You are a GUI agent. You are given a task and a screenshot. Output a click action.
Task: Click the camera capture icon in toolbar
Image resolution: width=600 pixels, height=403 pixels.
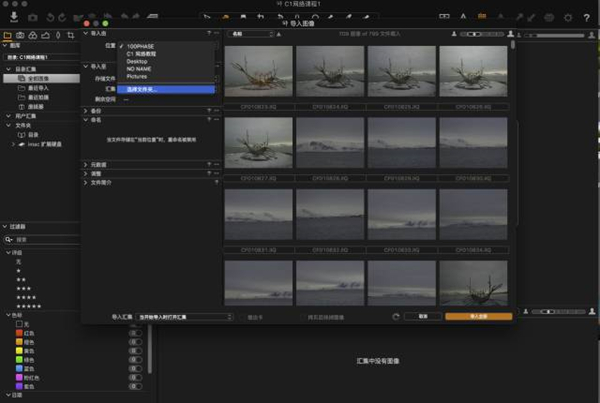tap(33, 17)
